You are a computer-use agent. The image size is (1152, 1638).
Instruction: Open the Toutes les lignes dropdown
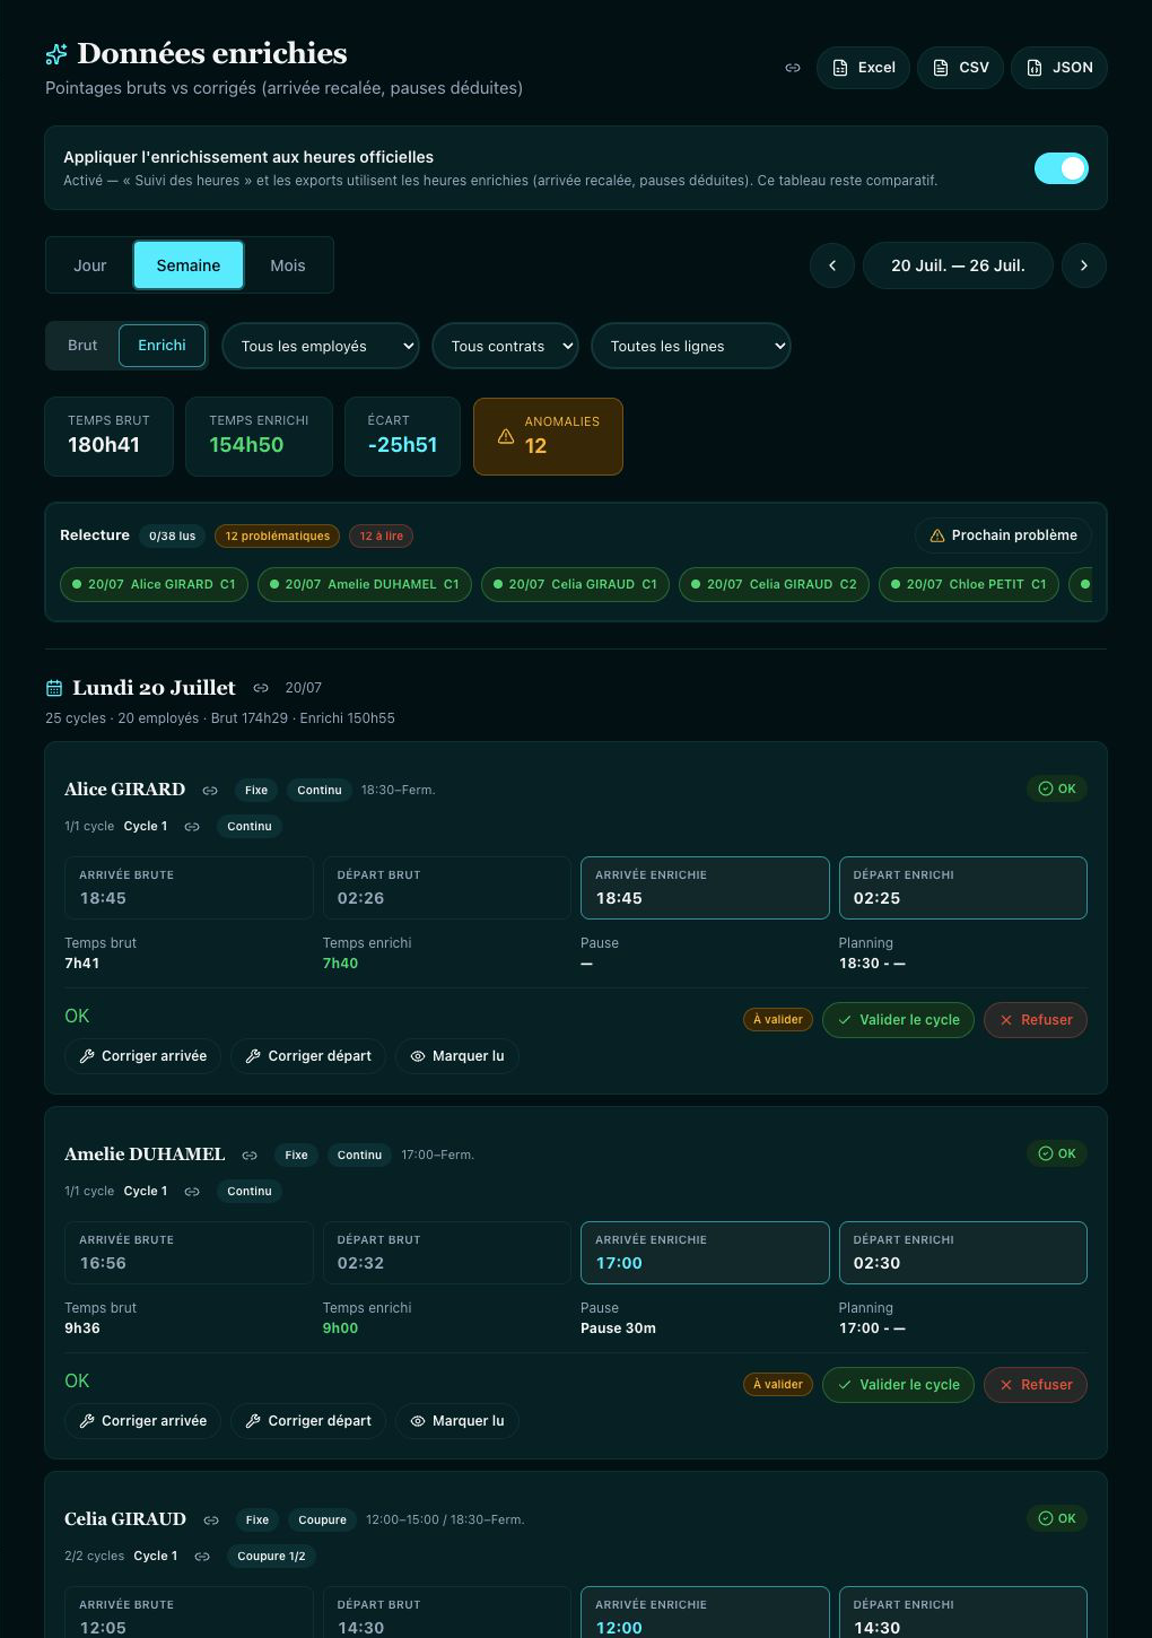point(691,346)
